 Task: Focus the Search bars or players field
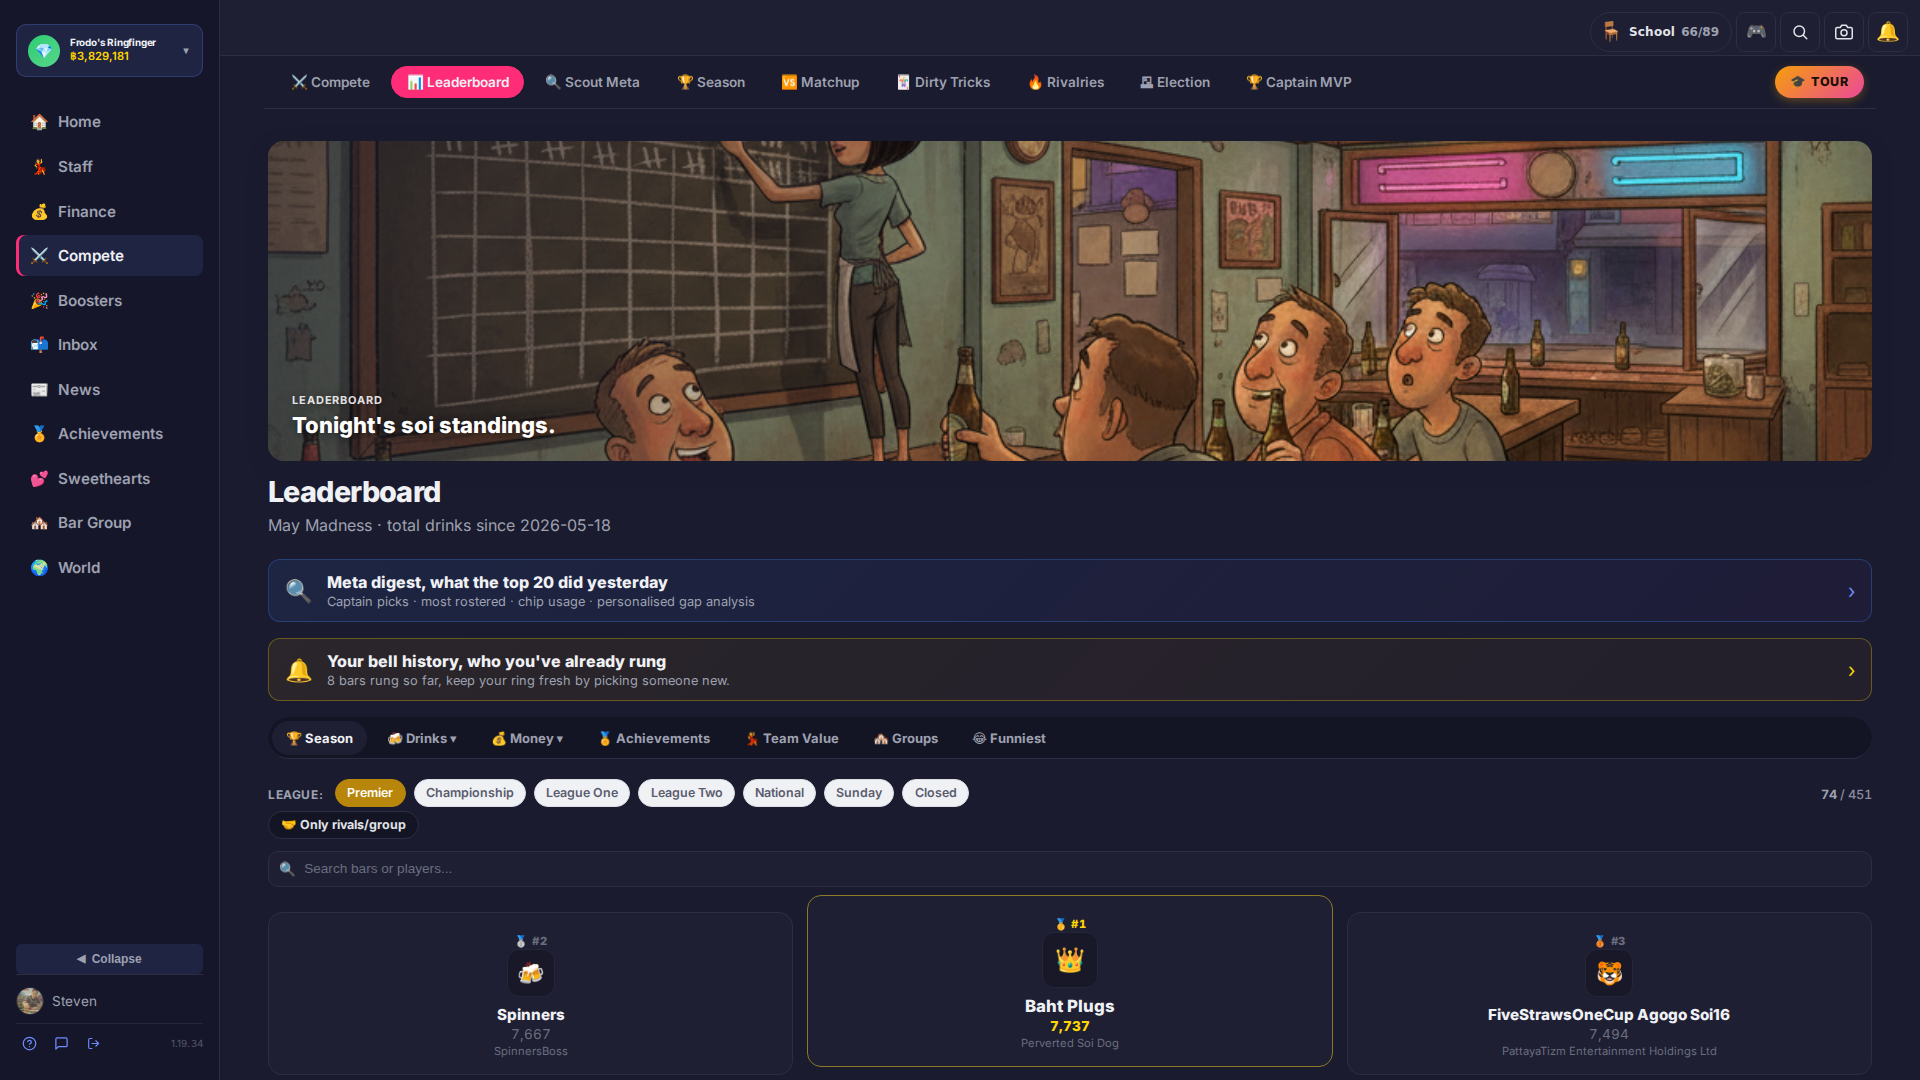coord(1070,869)
